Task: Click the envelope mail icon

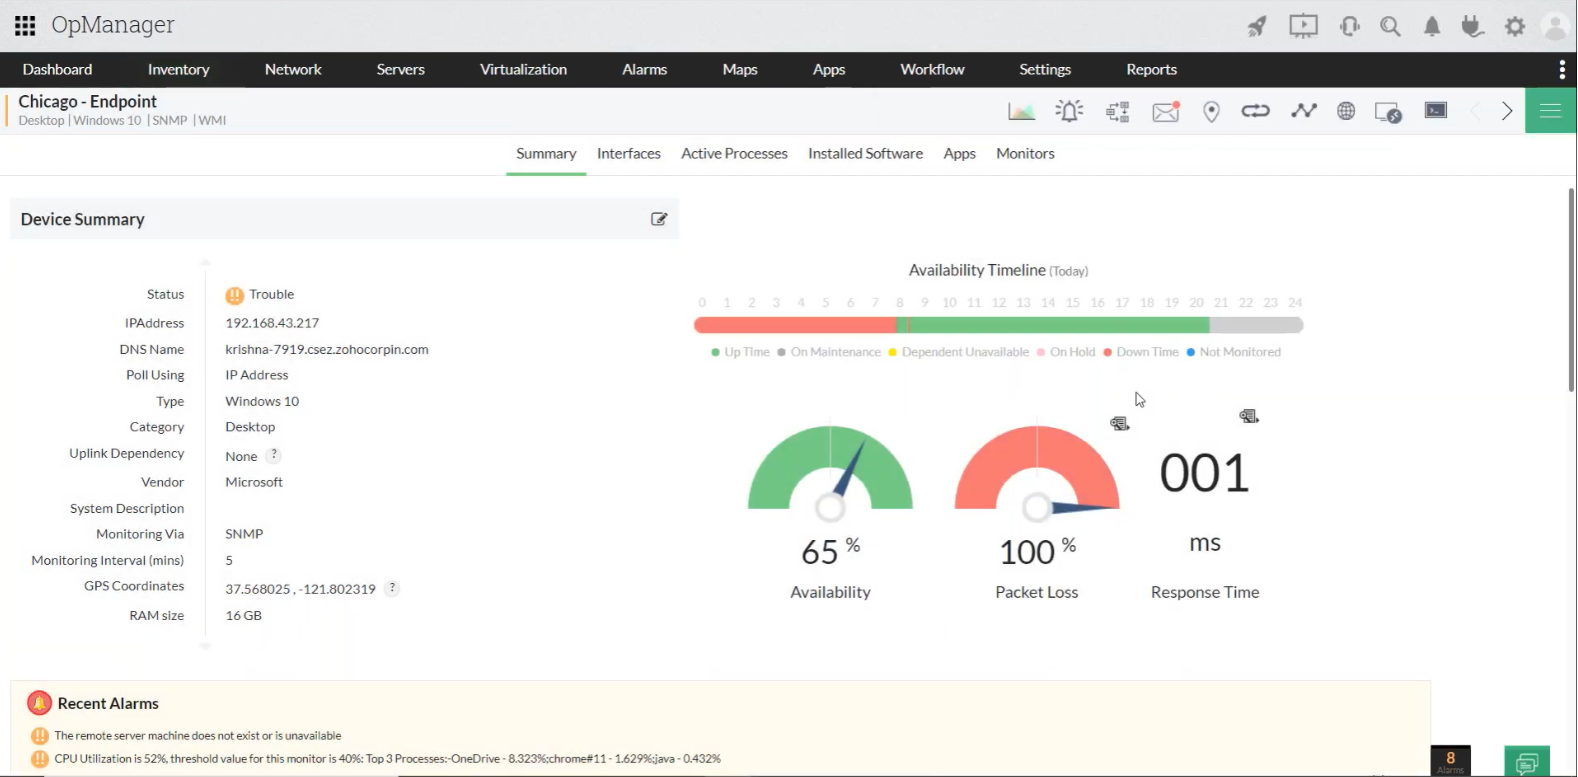Action: tap(1166, 111)
